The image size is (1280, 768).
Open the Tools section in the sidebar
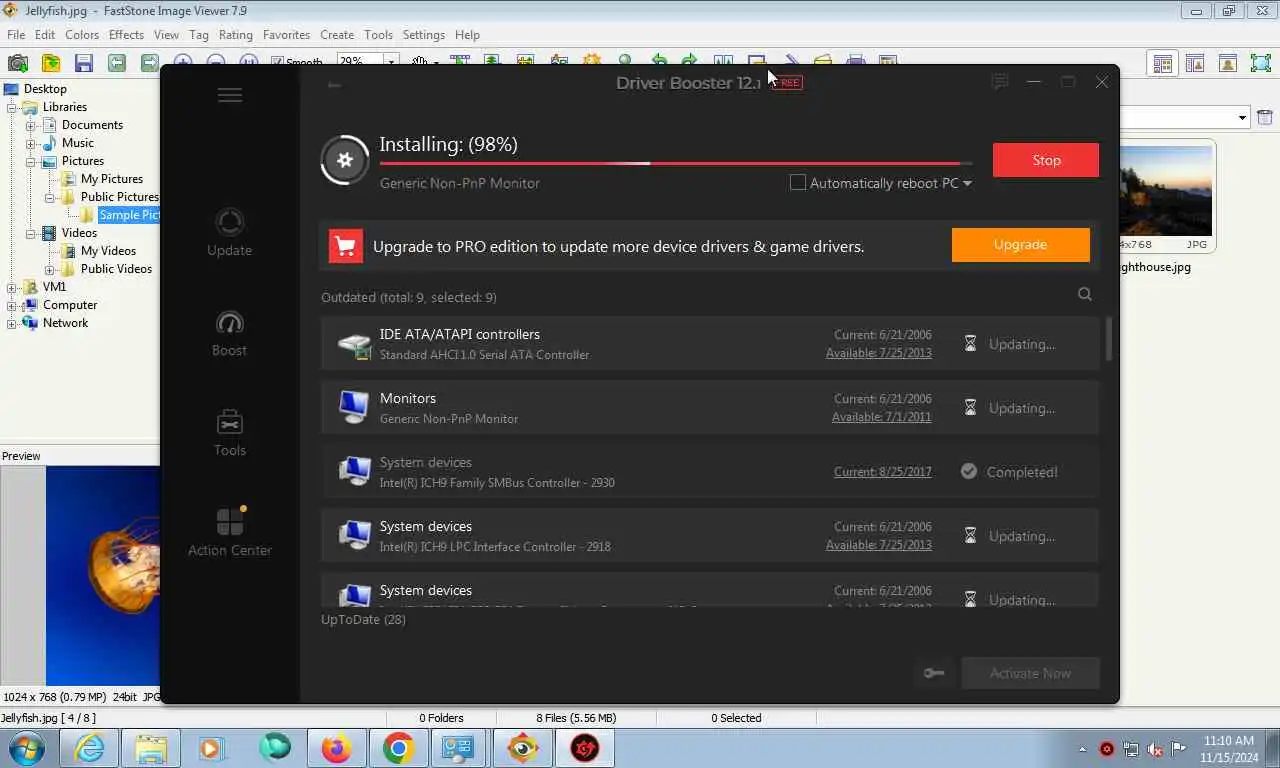[x=229, y=433]
